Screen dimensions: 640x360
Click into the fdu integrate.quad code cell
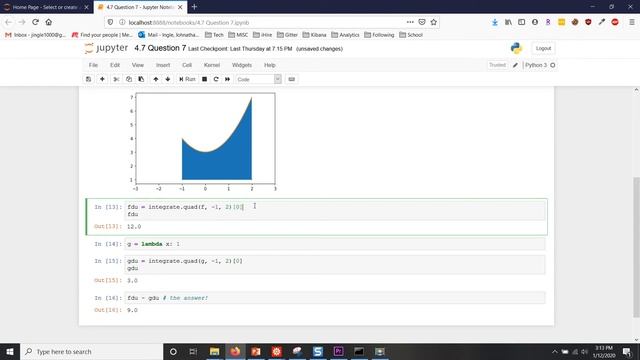click(335, 211)
